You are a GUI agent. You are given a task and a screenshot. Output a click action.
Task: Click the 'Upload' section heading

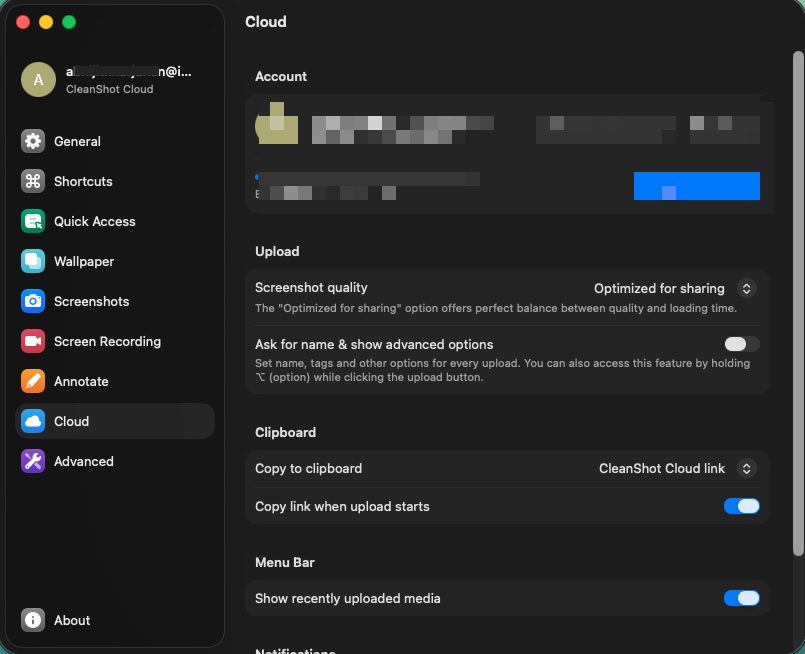[x=277, y=252]
